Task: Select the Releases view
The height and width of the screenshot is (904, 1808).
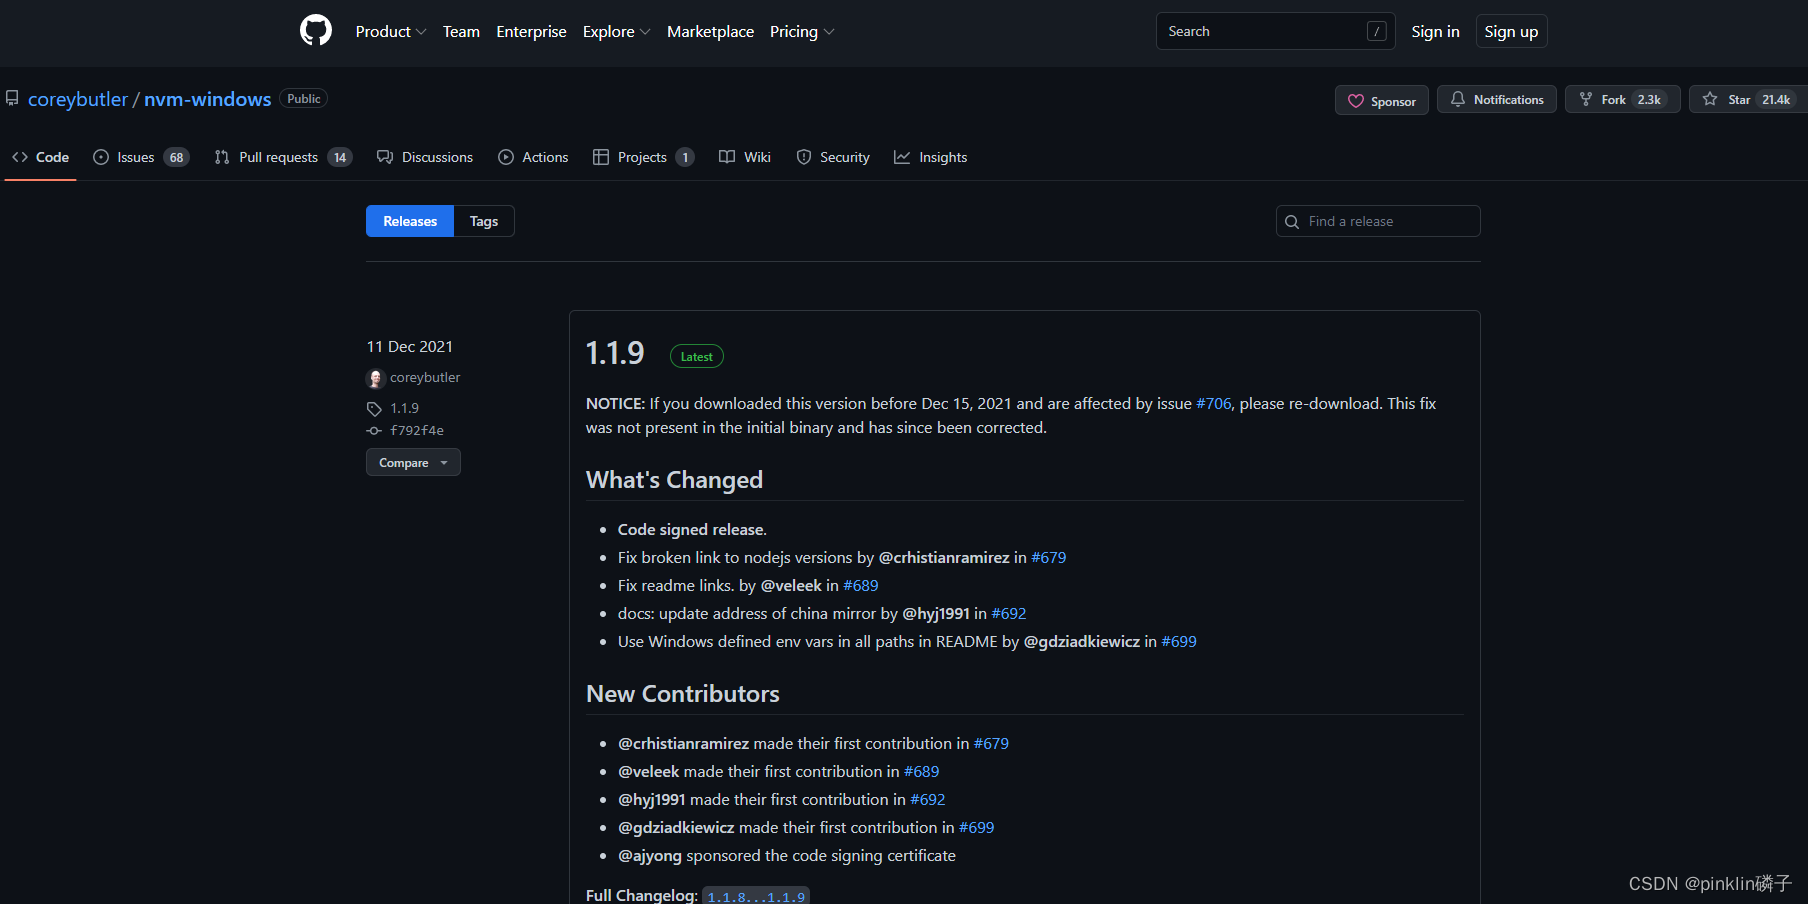Action: 410,221
